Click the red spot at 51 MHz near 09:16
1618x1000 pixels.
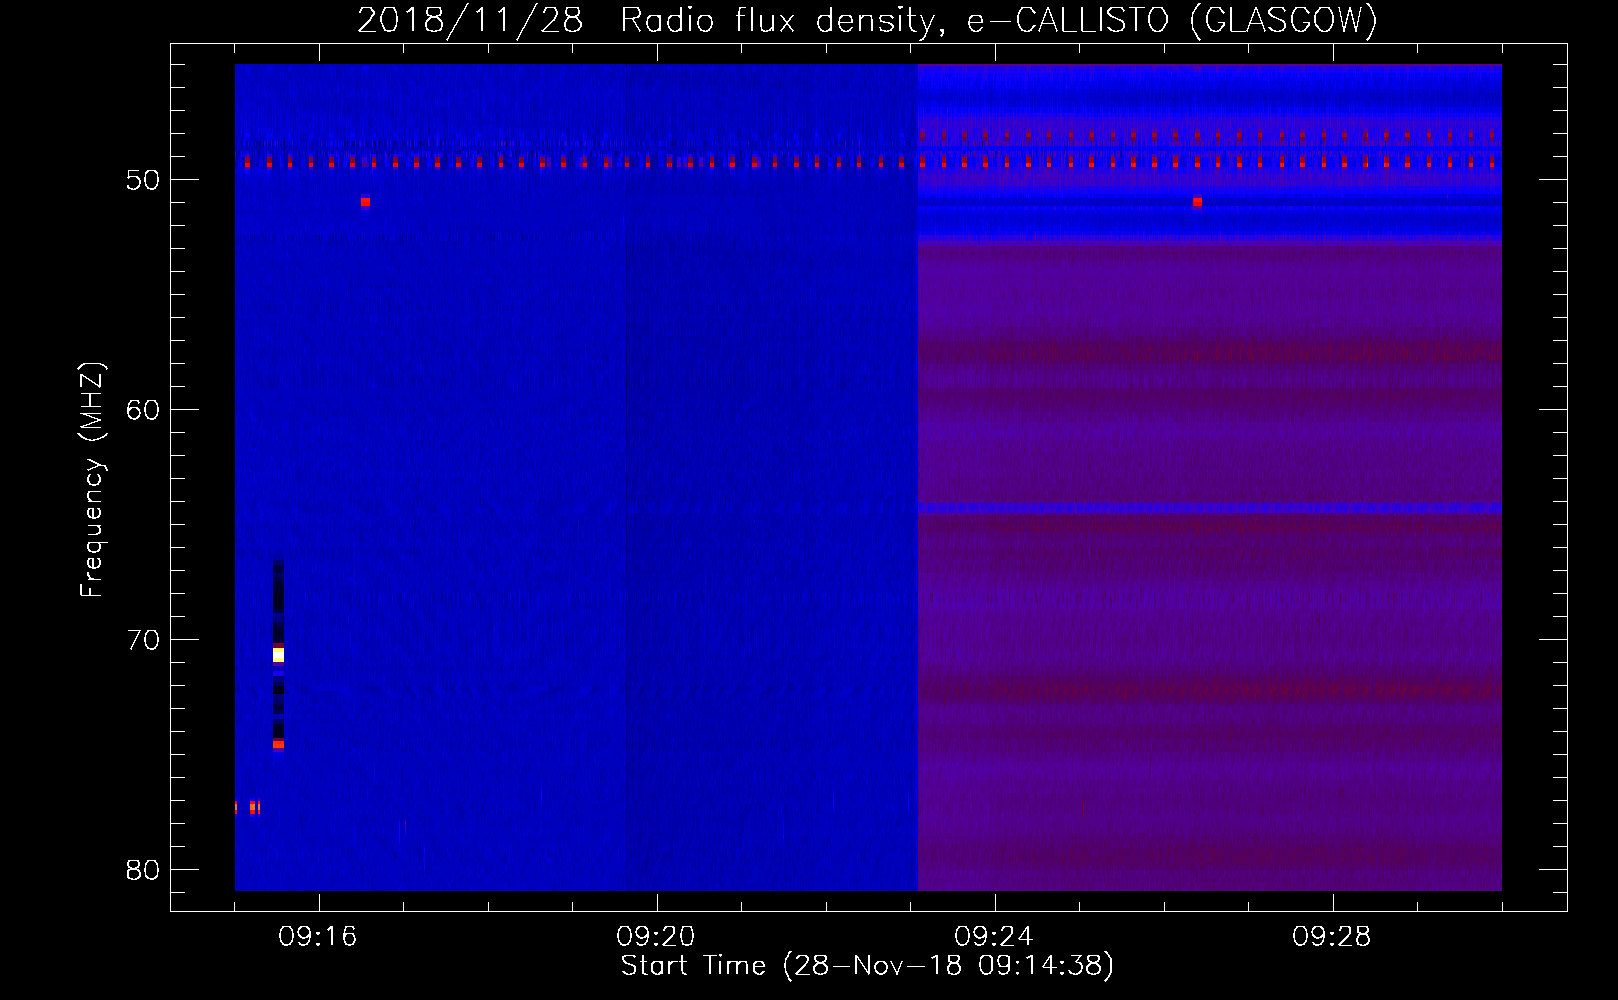click(x=365, y=202)
